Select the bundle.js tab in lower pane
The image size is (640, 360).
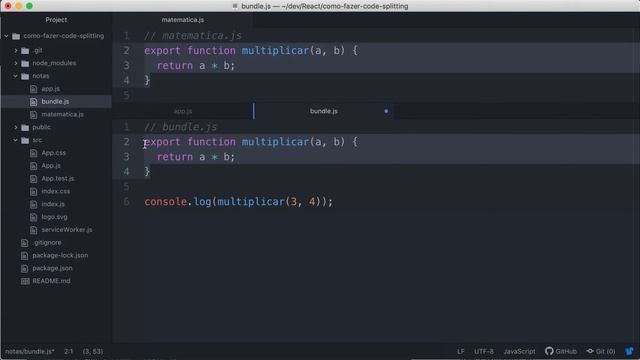point(324,111)
